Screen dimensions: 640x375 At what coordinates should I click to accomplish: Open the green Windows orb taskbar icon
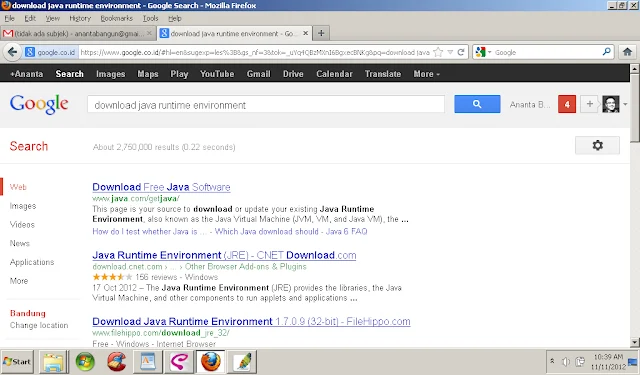tap(85, 362)
